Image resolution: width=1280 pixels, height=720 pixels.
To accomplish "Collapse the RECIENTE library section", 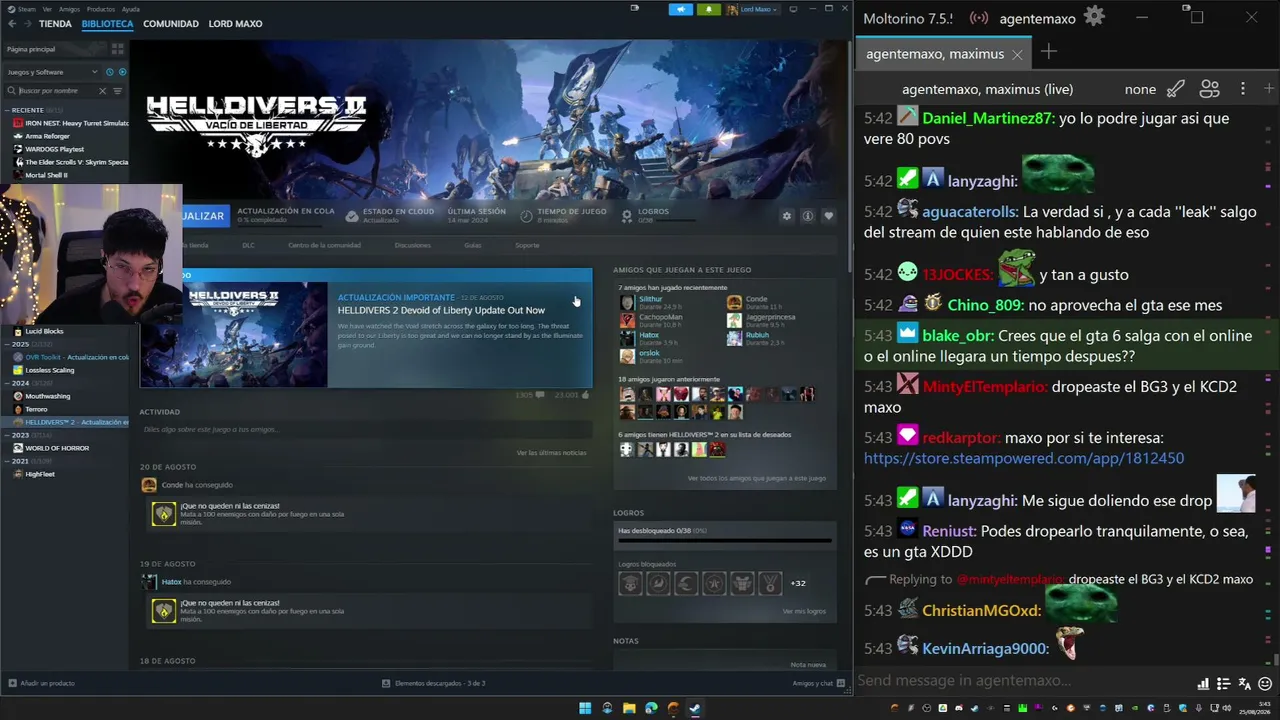I will pyautogui.click(x=8, y=110).
